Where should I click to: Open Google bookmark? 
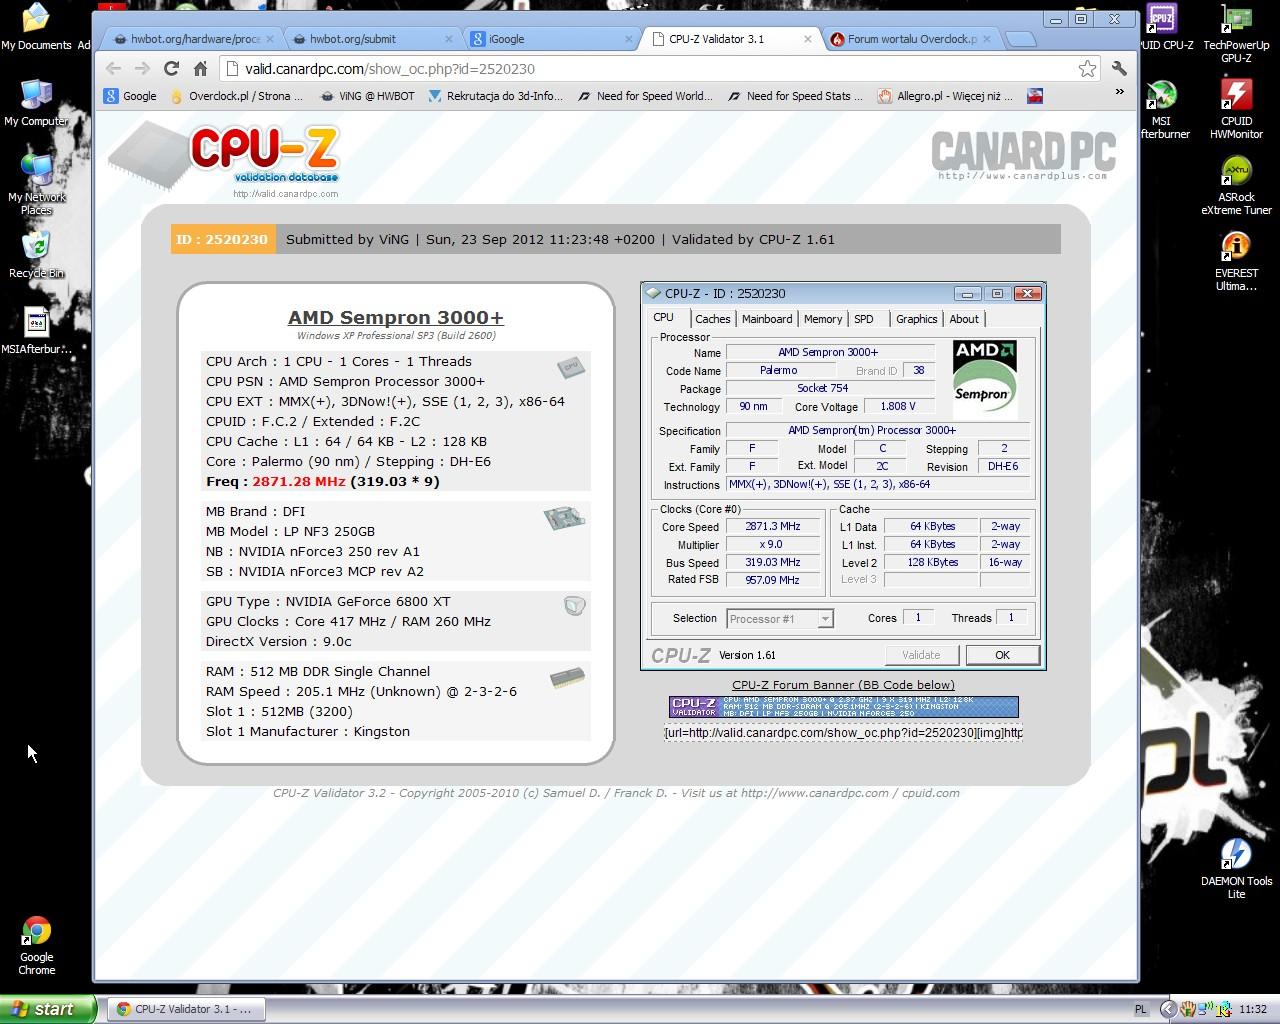(130, 96)
